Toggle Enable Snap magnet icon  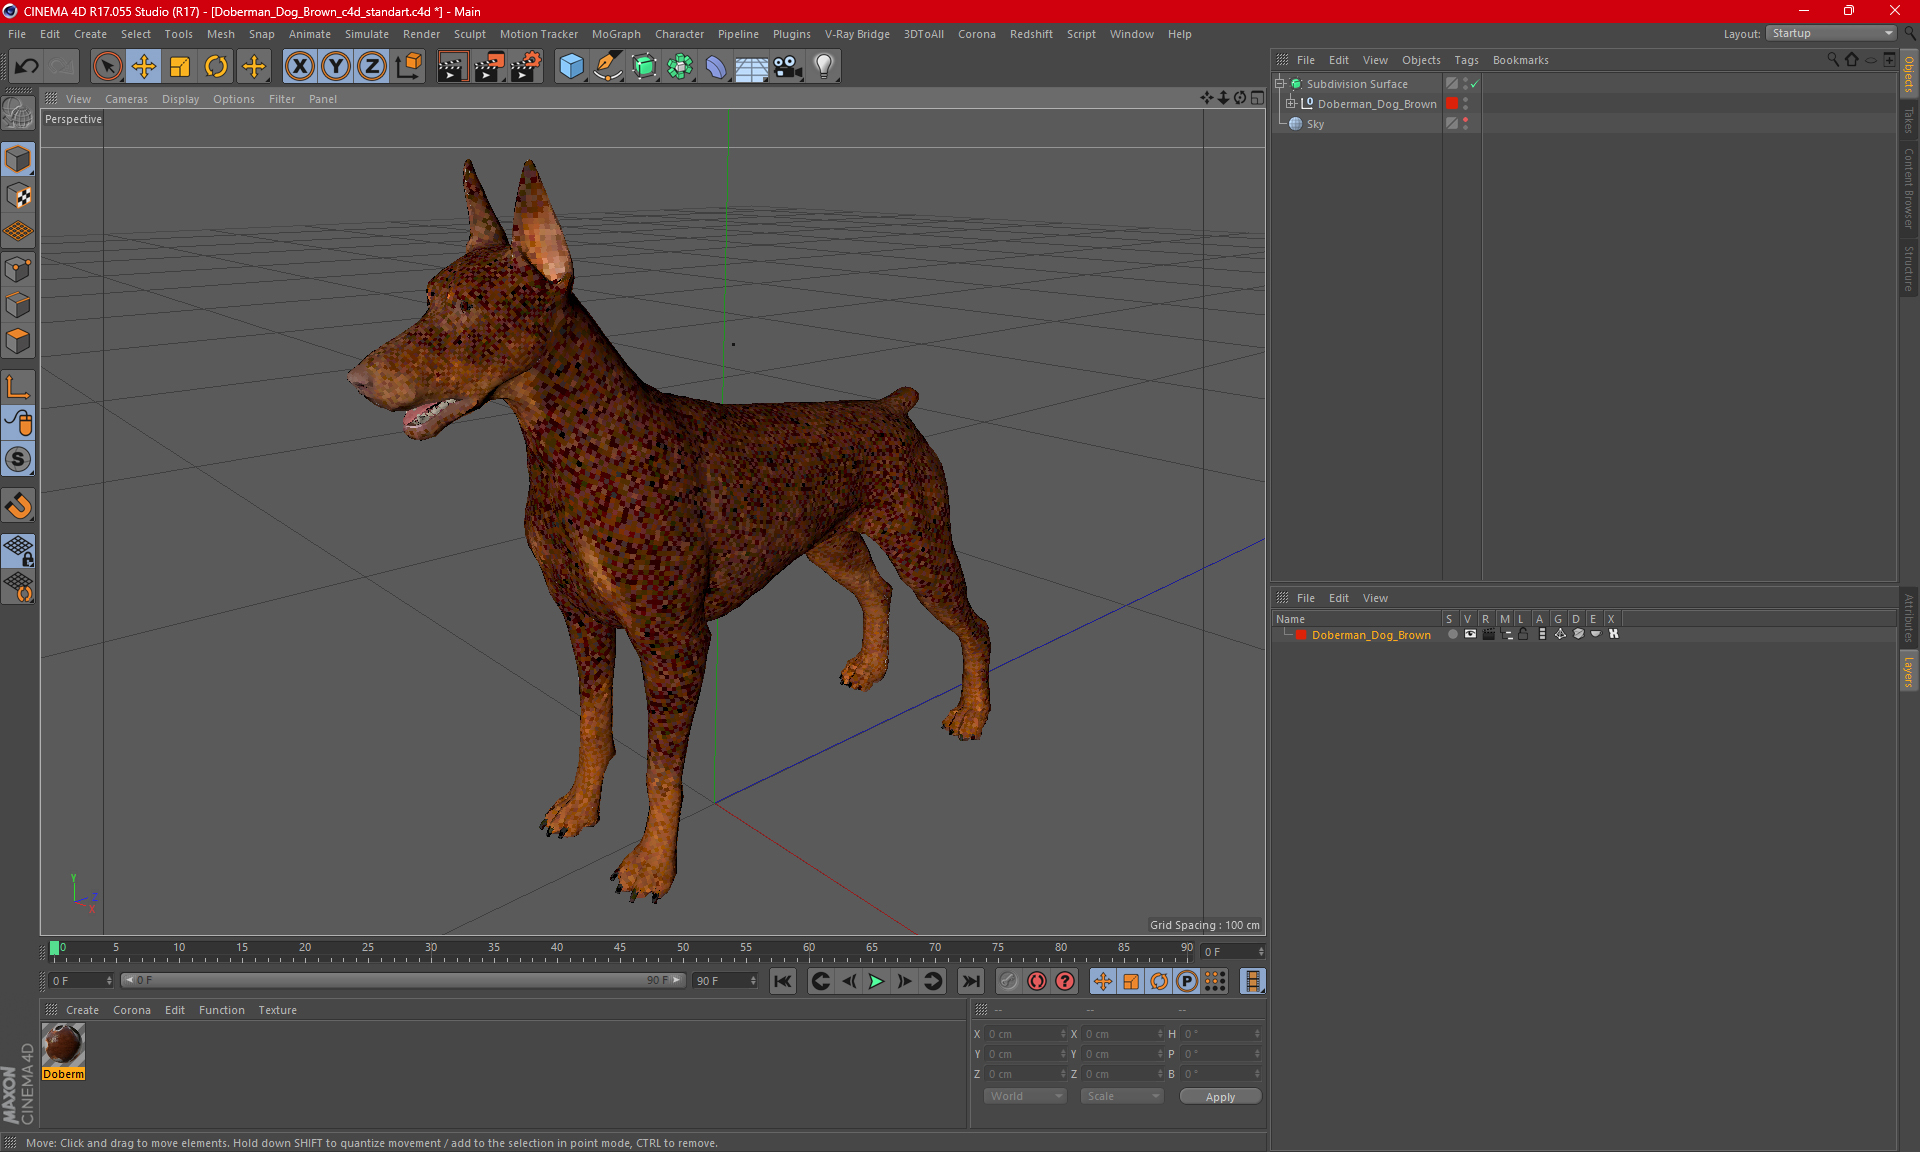(18, 506)
